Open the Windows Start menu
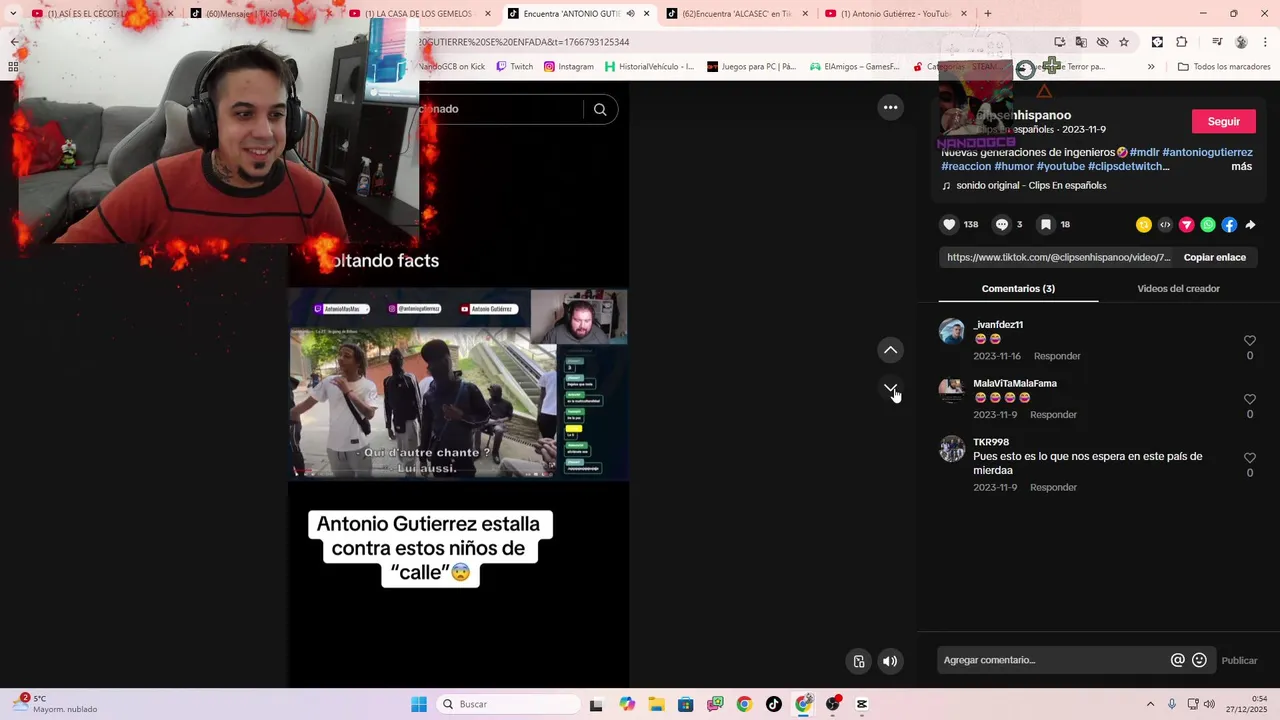The height and width of the screenshot is (720, 1280). coord(419,704)
